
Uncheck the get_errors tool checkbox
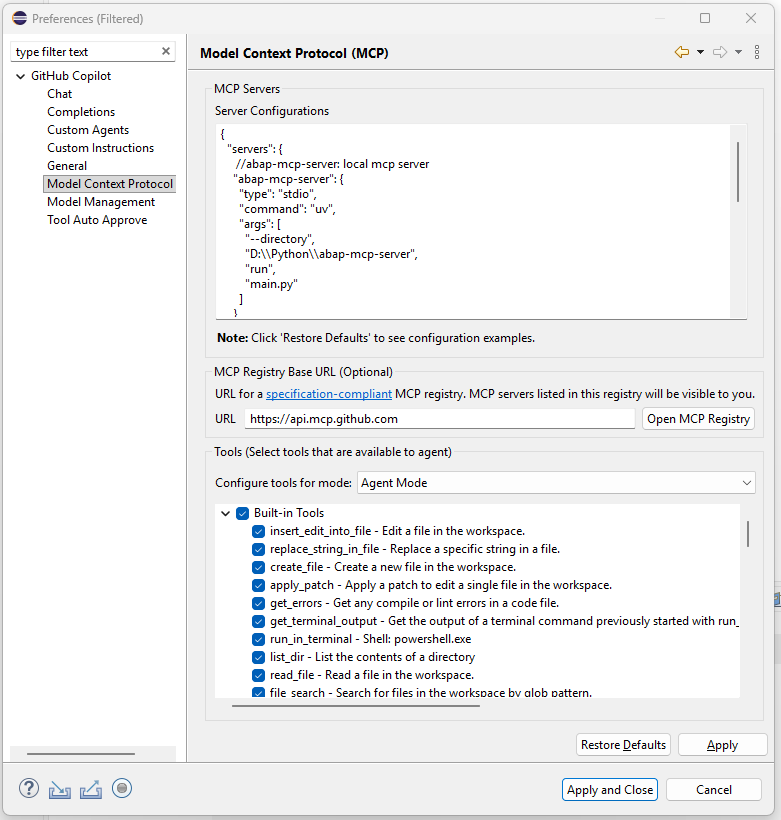pyautogui.click(x=258, y=603)
